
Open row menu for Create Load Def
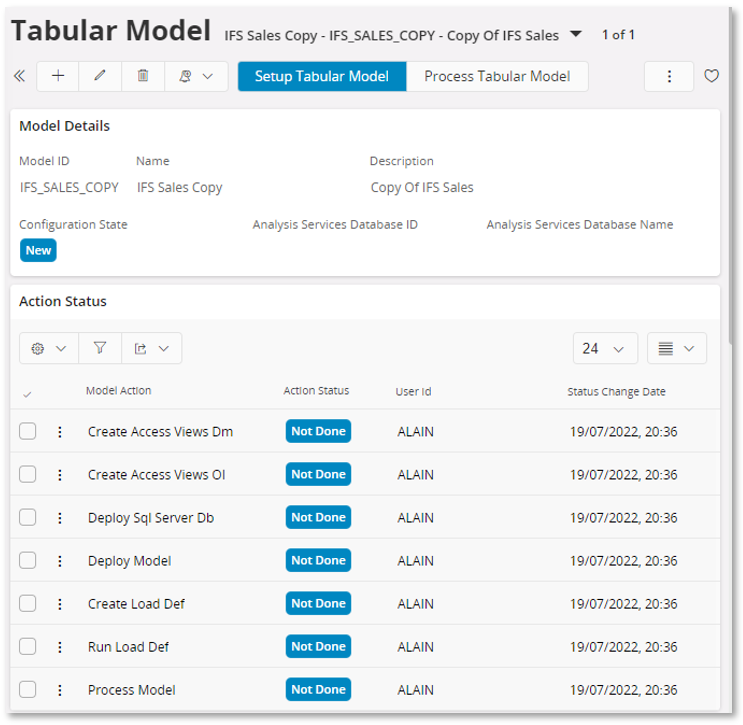[x=60, y=604]
